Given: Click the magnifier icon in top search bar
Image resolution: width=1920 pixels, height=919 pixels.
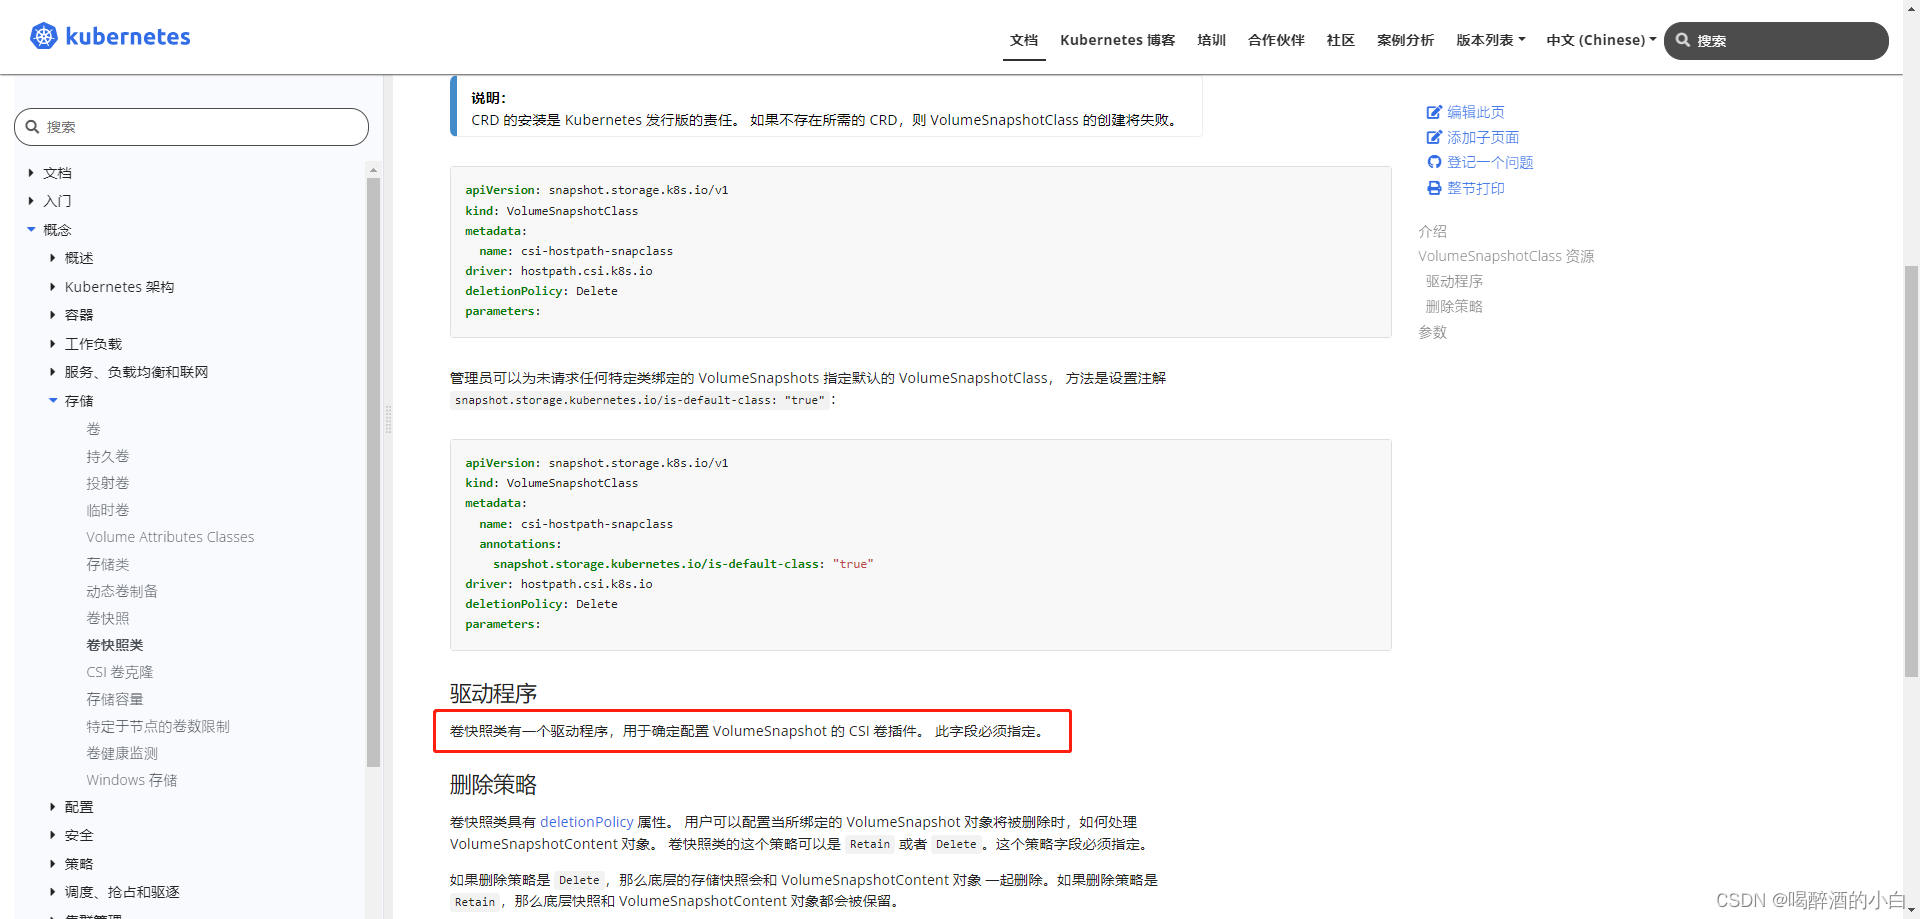Looking at the screenshot, I should tap(1683, 40).
